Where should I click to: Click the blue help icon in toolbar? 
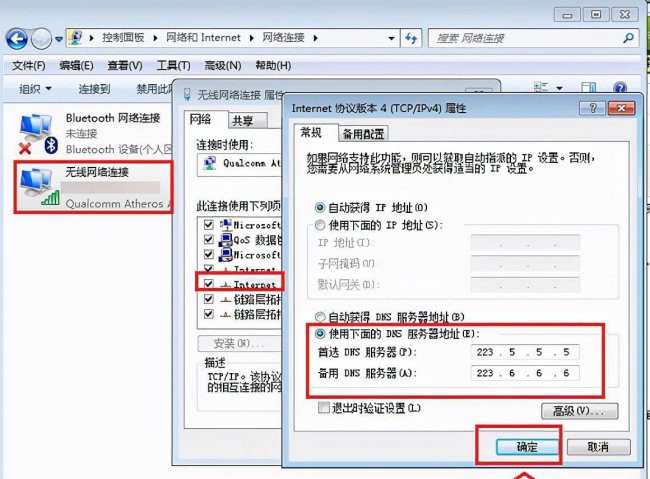(620, 88)
